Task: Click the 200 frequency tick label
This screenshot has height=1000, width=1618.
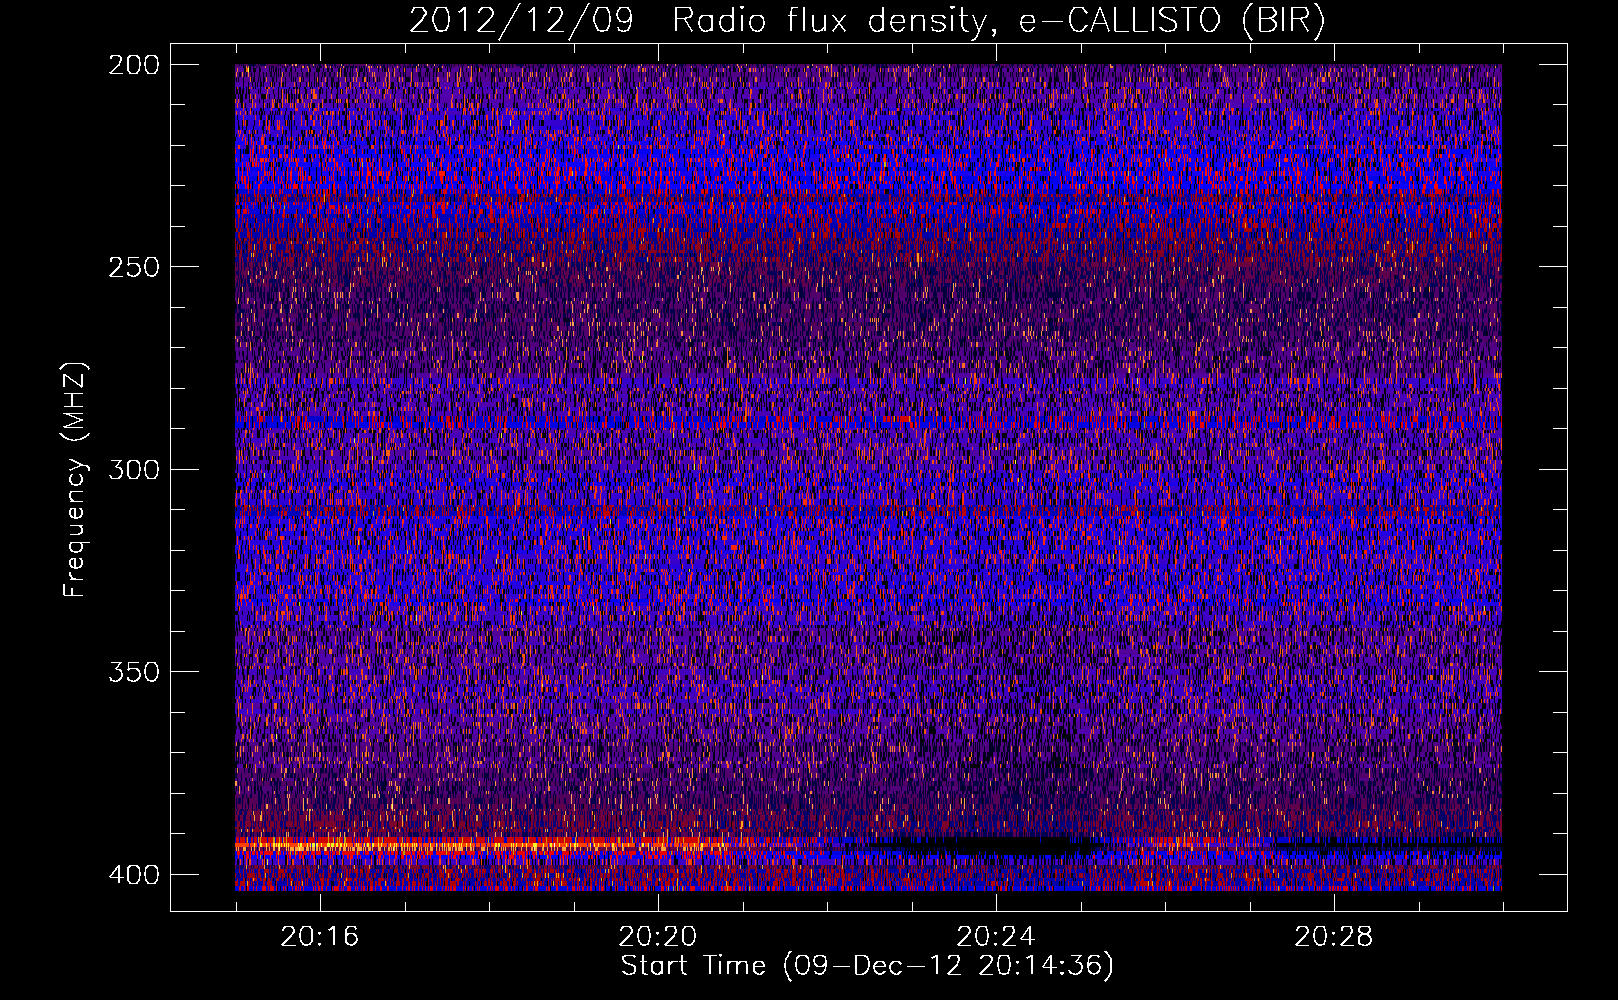Action: 133,65
